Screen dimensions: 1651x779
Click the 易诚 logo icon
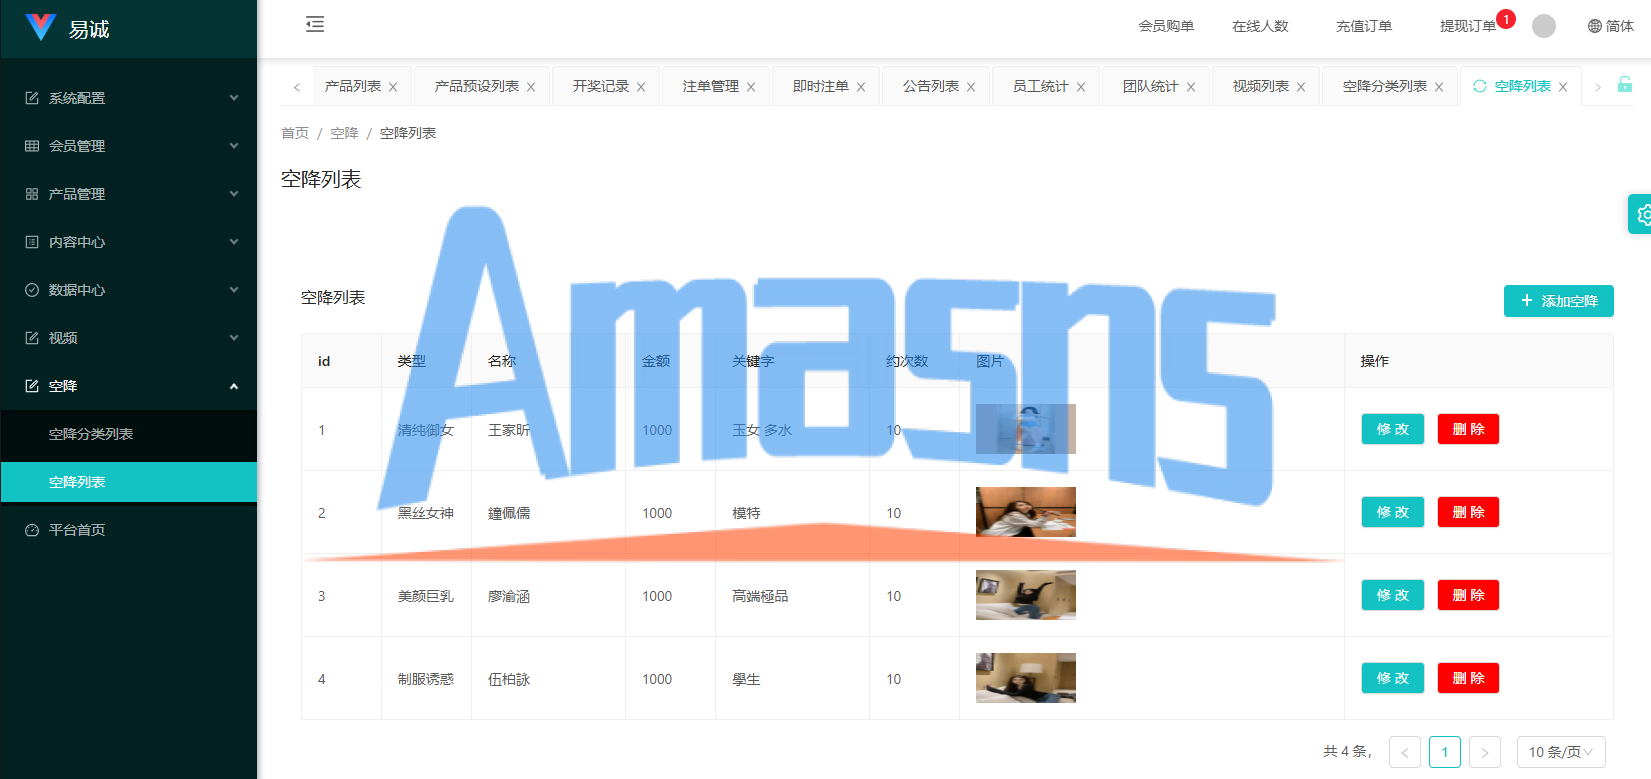point(41,27)
